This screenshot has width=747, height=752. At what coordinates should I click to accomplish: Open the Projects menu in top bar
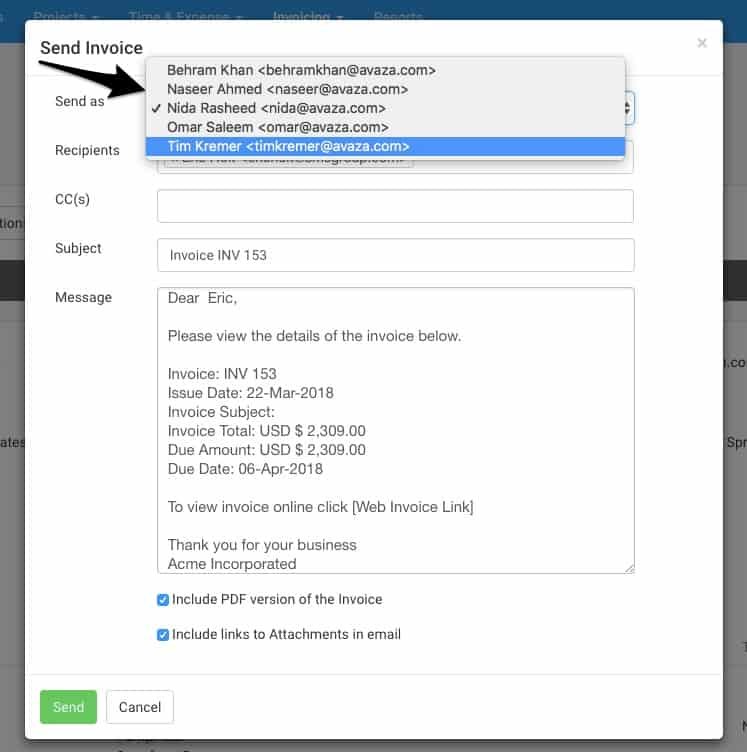(x=66, y=17)
